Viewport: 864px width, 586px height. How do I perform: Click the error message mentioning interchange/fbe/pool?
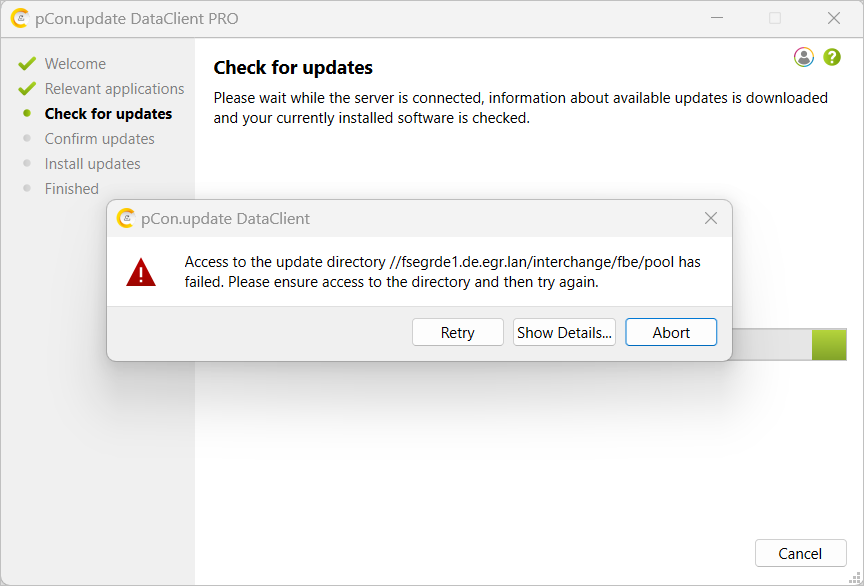pyautogui.click(x=442, y=272)
